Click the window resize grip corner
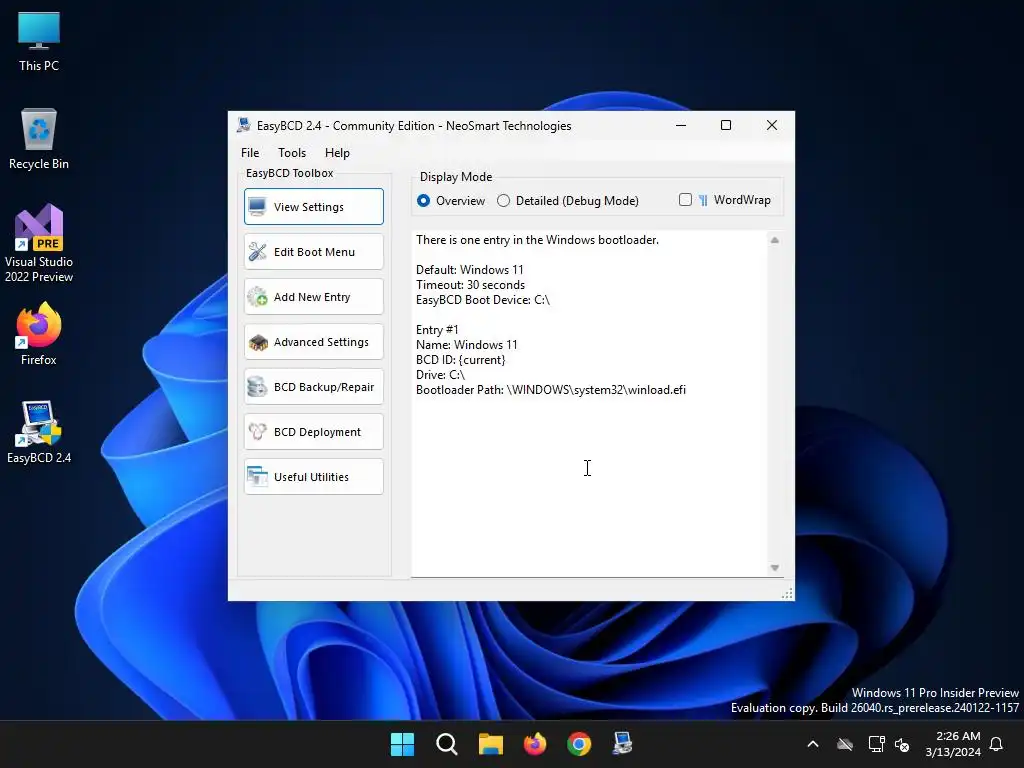1024x768 pixels. click(787, 593)
